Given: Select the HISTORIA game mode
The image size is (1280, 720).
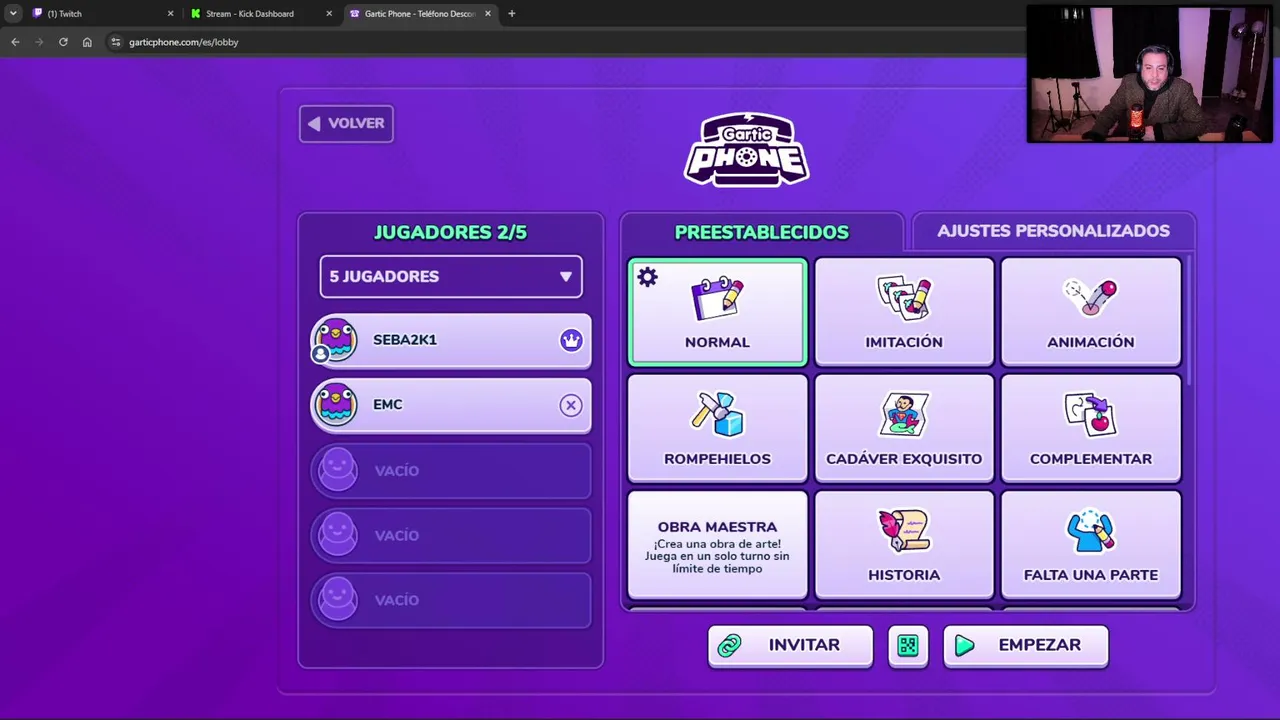Looking at the screenshot, I should (904, 546).
